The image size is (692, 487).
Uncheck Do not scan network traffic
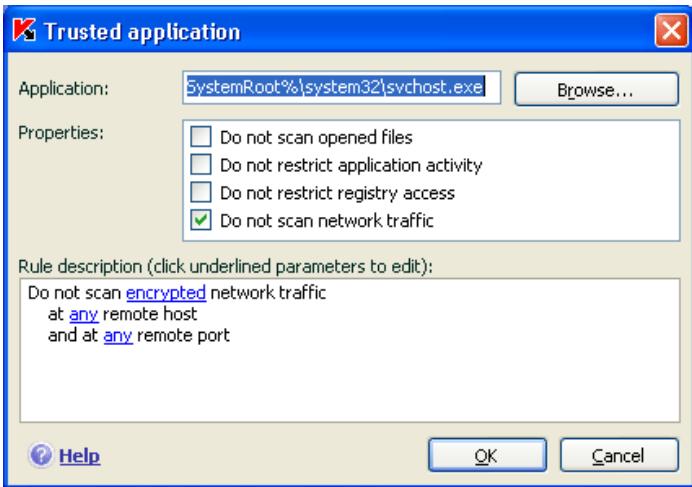coord(201,220)
